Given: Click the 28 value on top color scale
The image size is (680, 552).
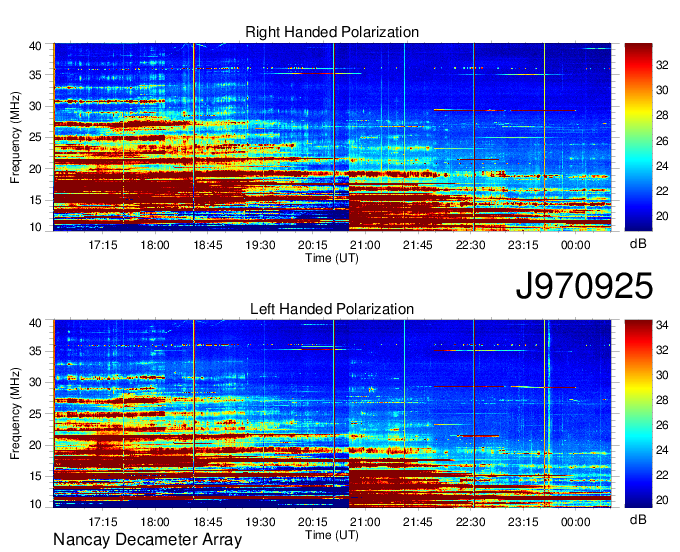Looking at the screenshot, I should click(x=662, y=115).
